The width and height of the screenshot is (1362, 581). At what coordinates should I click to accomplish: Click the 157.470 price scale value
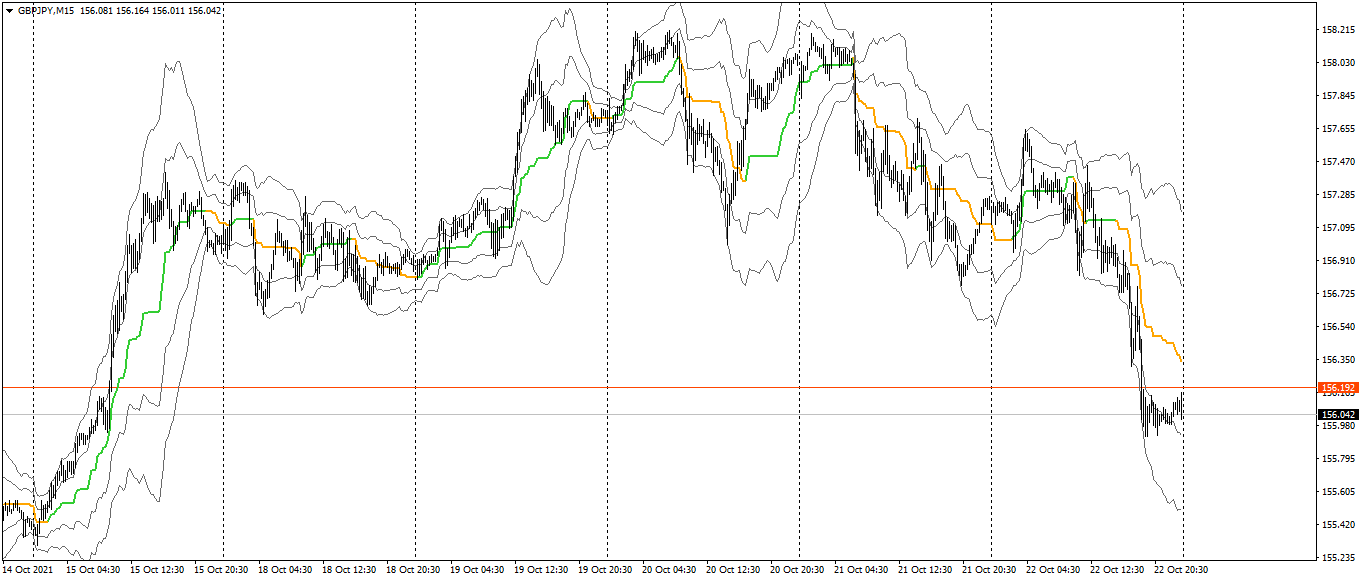click(x=1338, y=161)
